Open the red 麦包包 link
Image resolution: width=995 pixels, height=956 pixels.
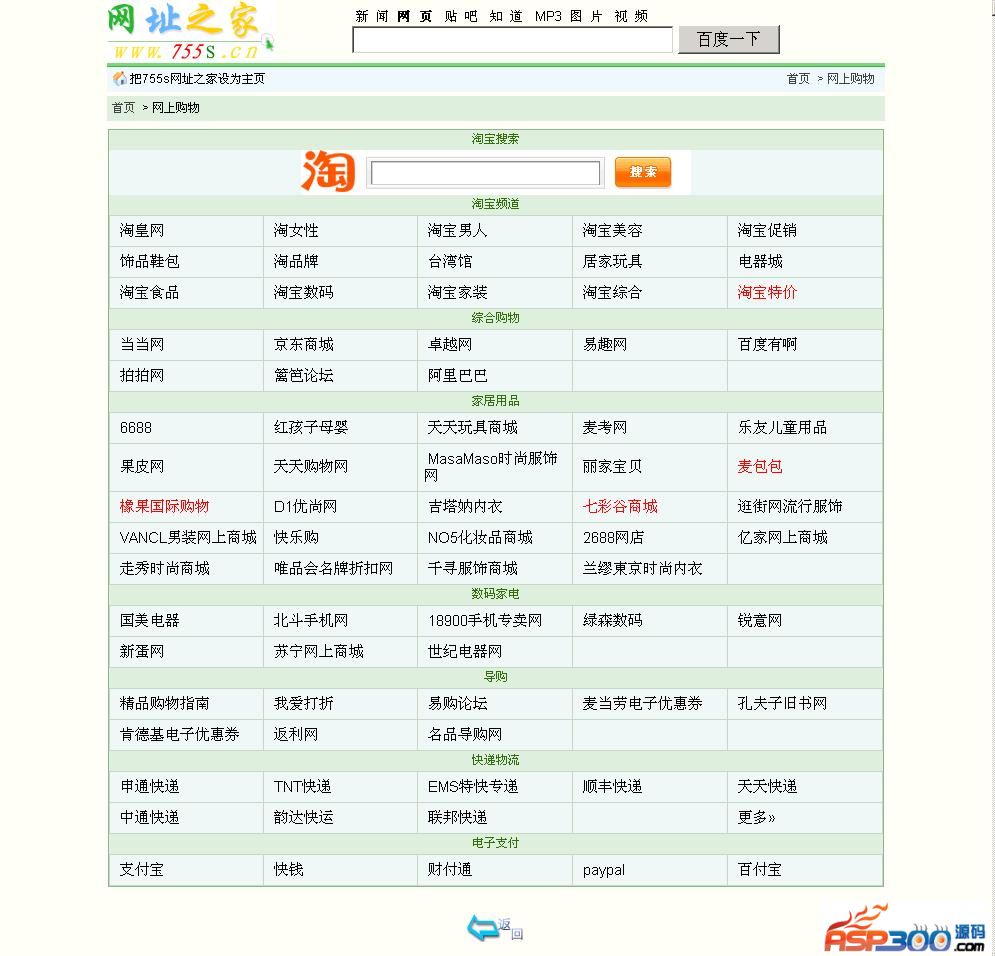pyautogui.click(x=760, y=467)
